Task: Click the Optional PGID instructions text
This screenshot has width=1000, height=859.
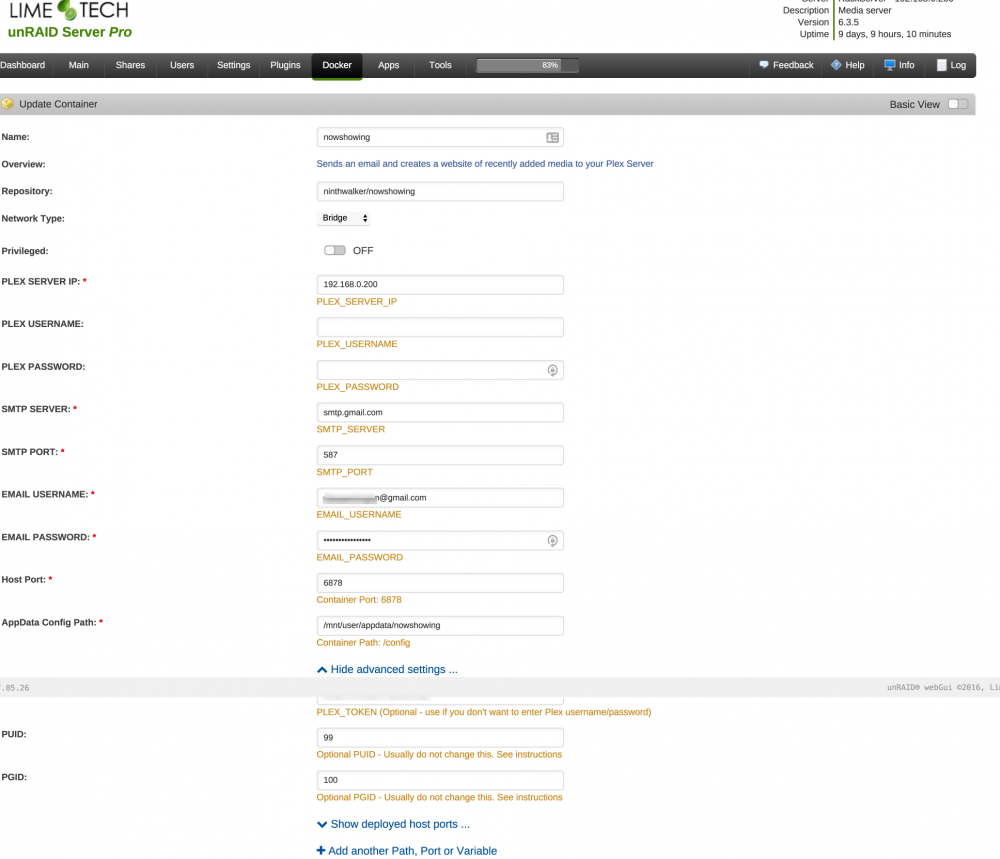Action: coord(439,797)
